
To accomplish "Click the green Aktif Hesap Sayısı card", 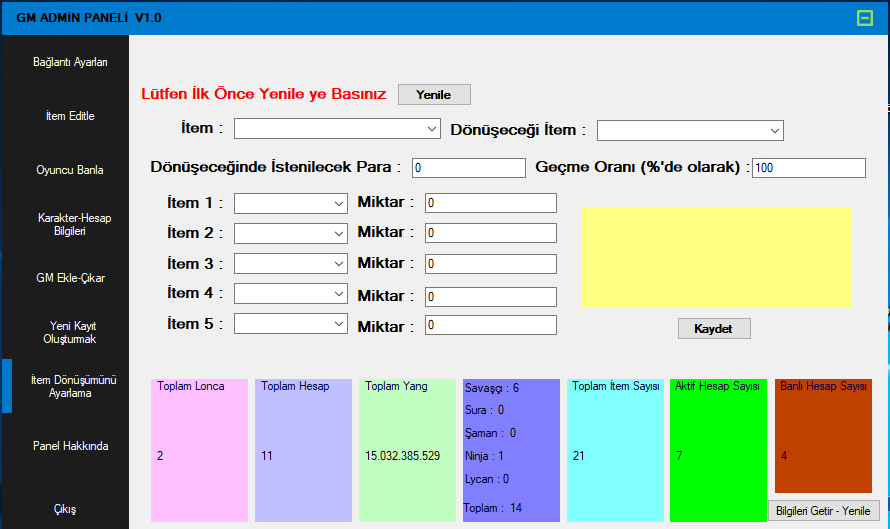I will point(718,450).
